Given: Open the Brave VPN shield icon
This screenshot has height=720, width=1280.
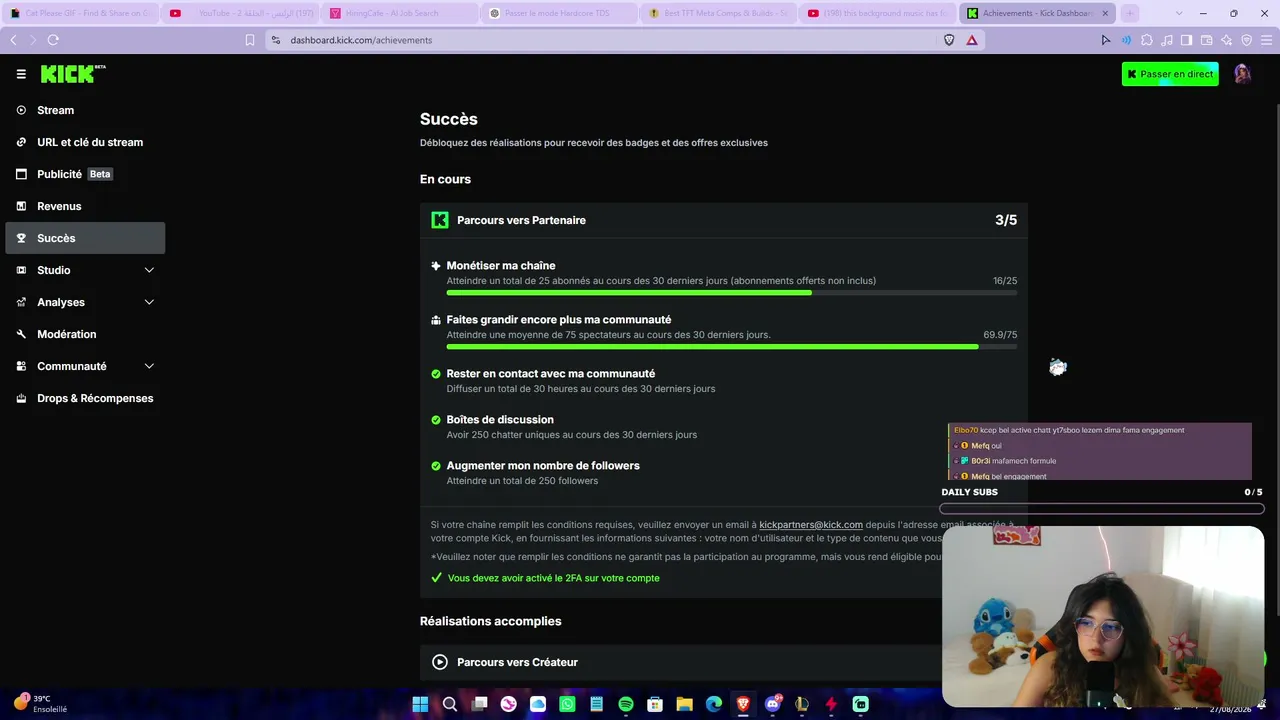Looking at the screenshot, I should (1247, 40).
